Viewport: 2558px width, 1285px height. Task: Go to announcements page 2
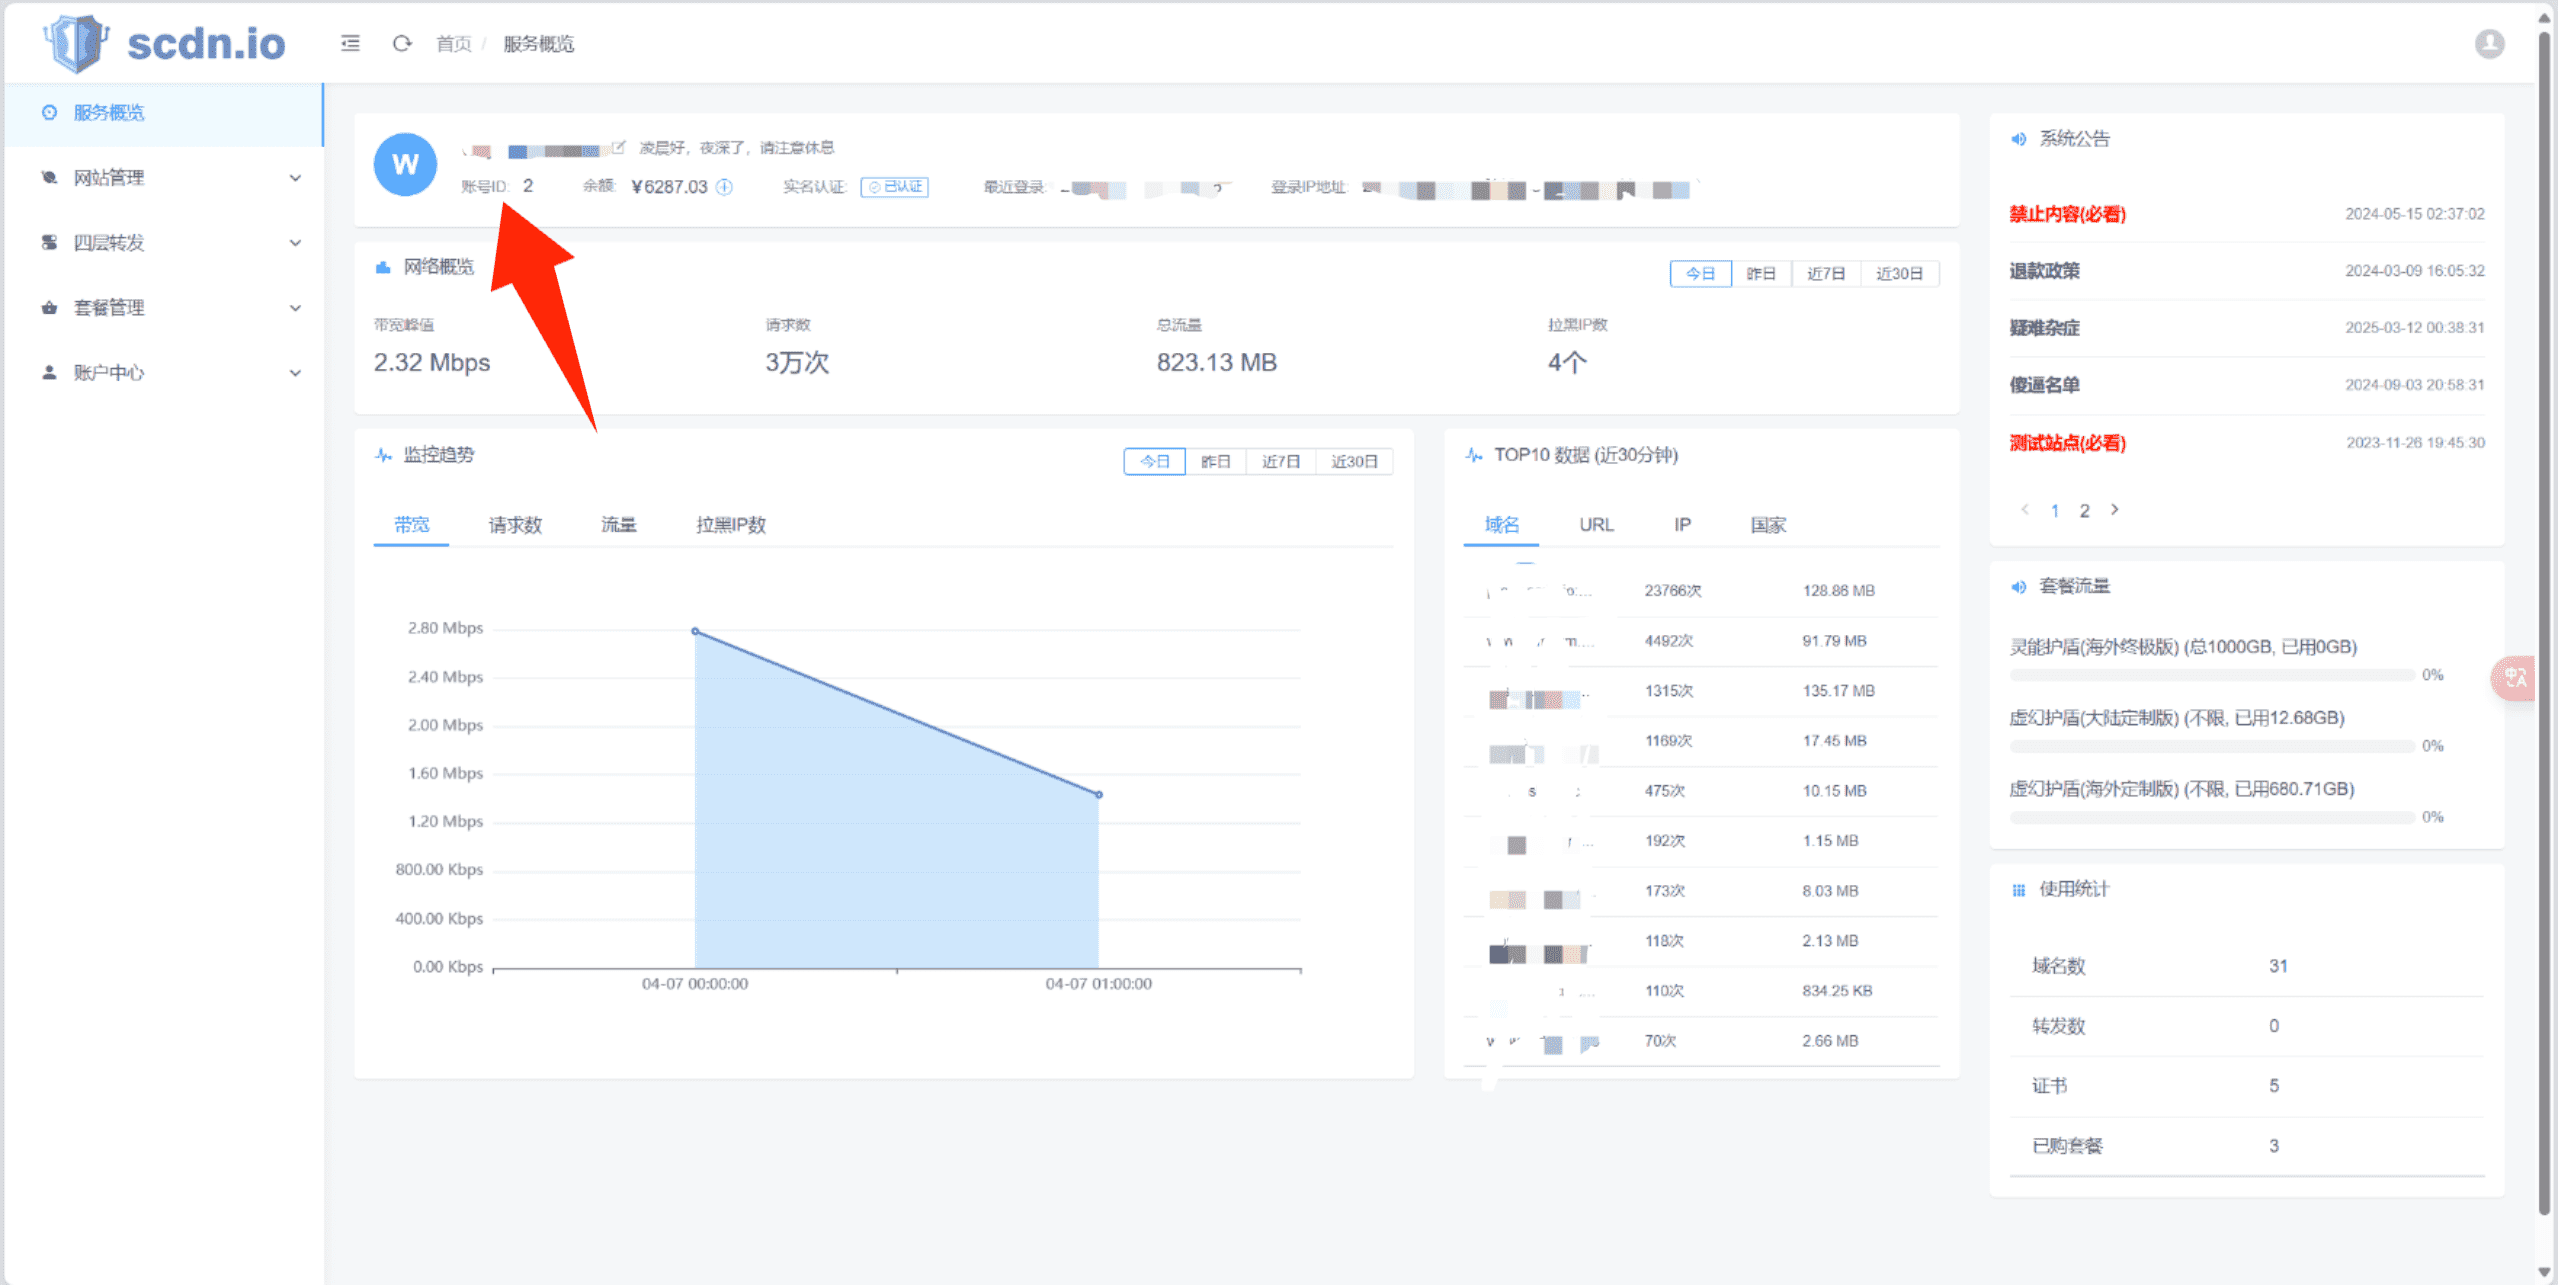[2084, 511]
